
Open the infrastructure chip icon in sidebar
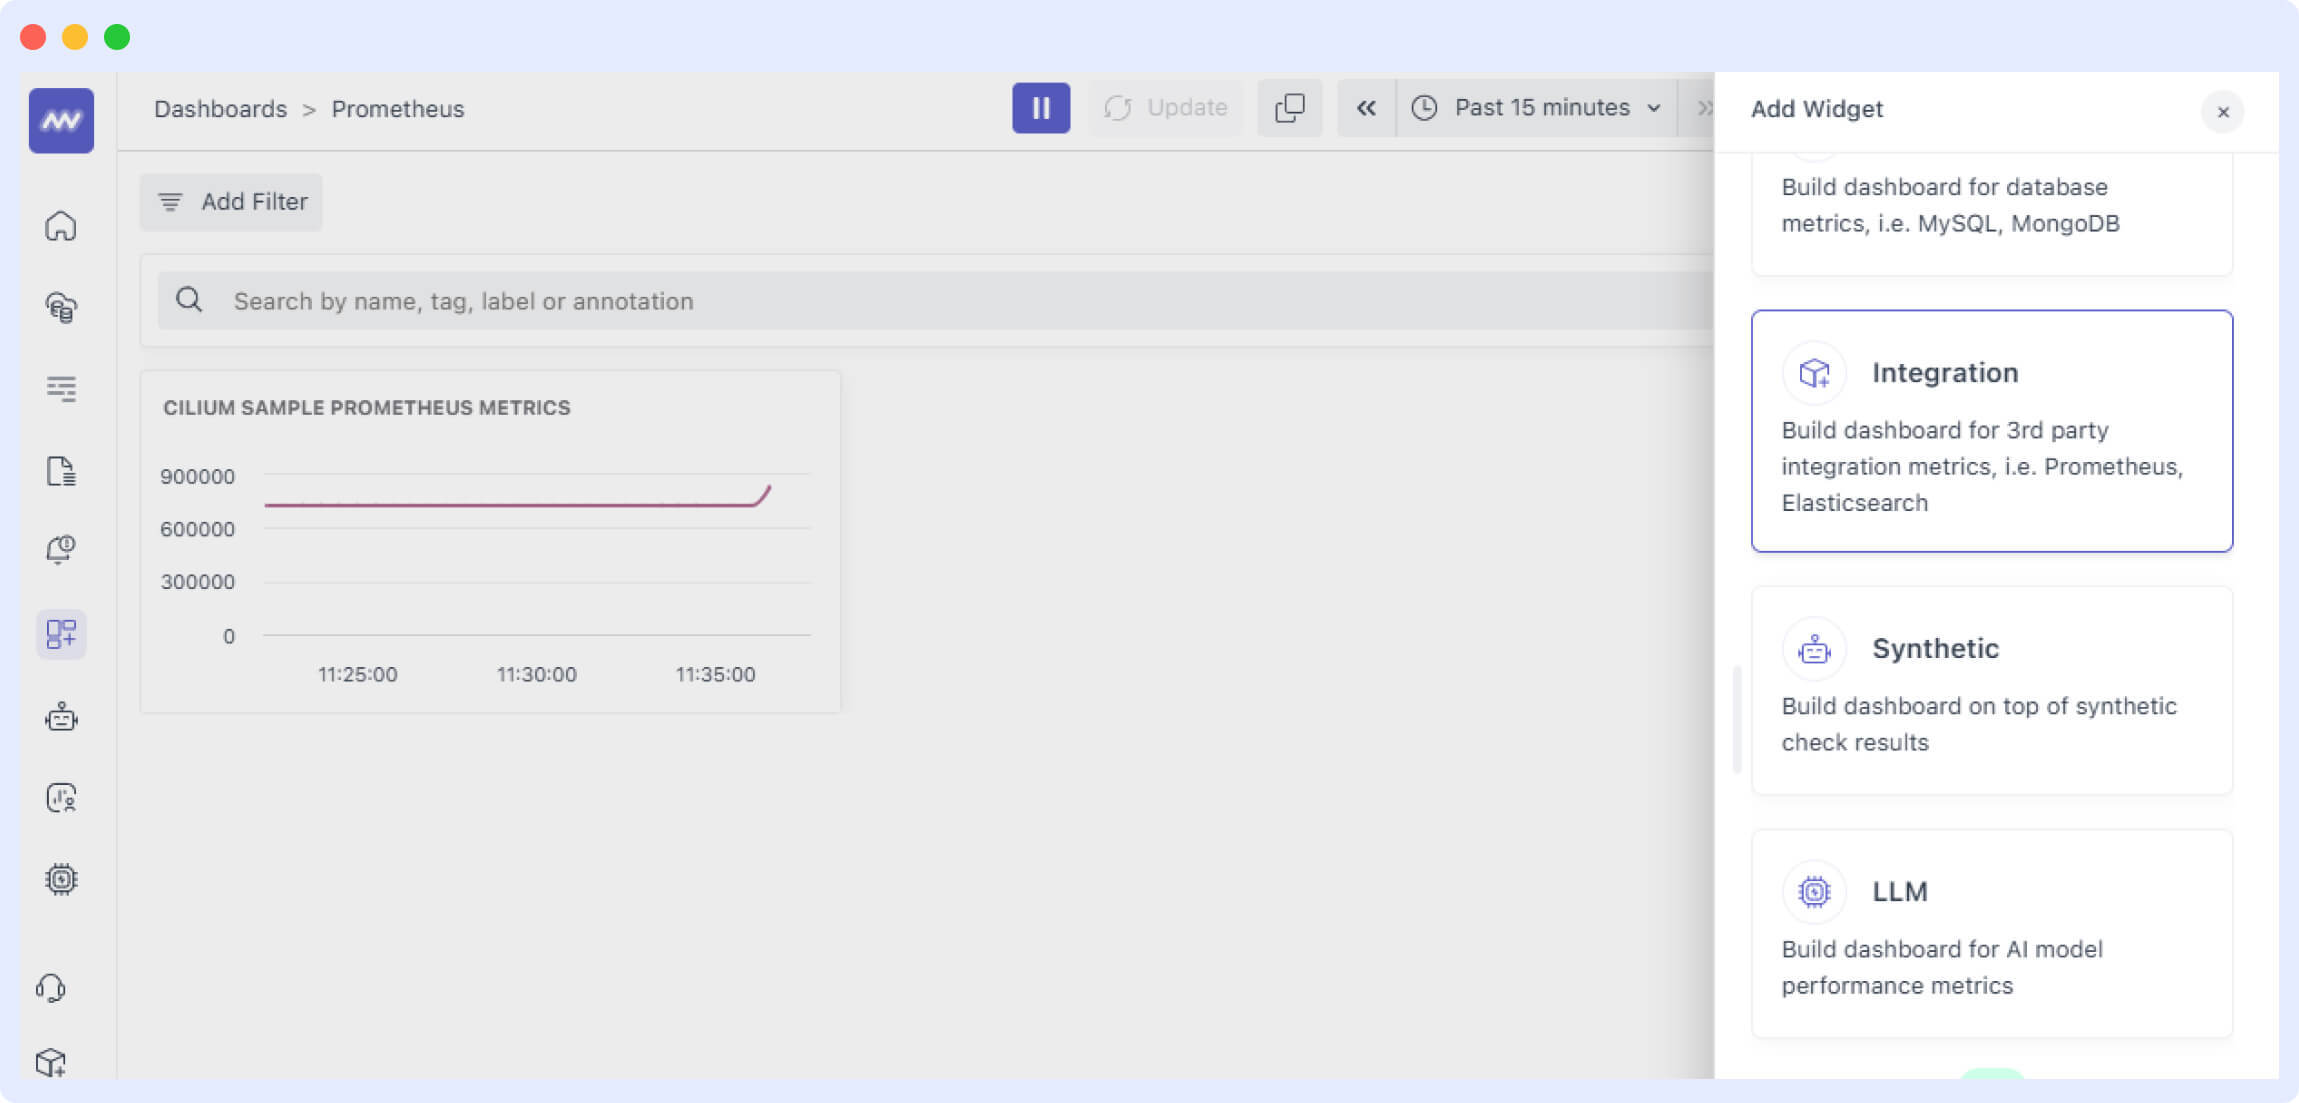pyautogui.click(x=62, y=878)
